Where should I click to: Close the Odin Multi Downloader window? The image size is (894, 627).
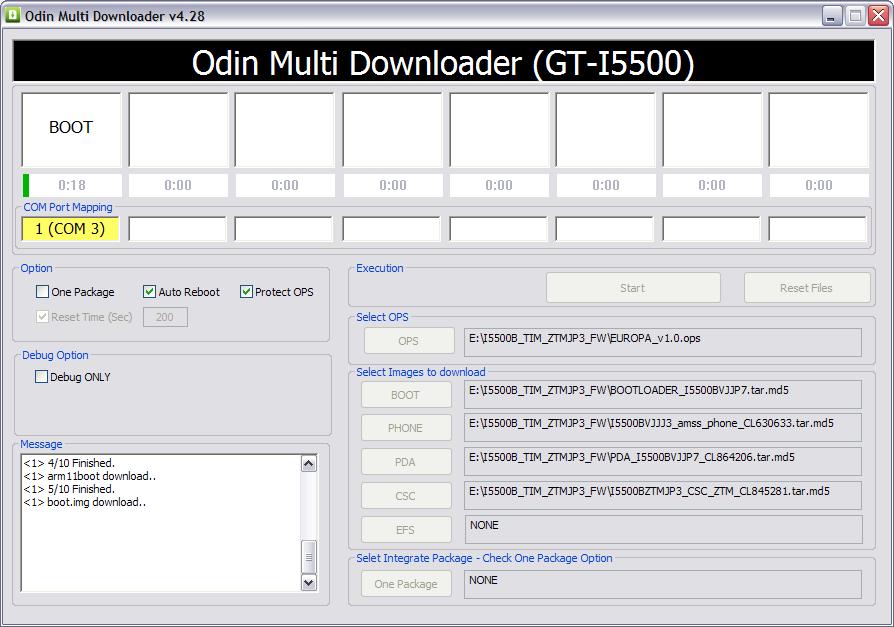(x=877, y=16)
